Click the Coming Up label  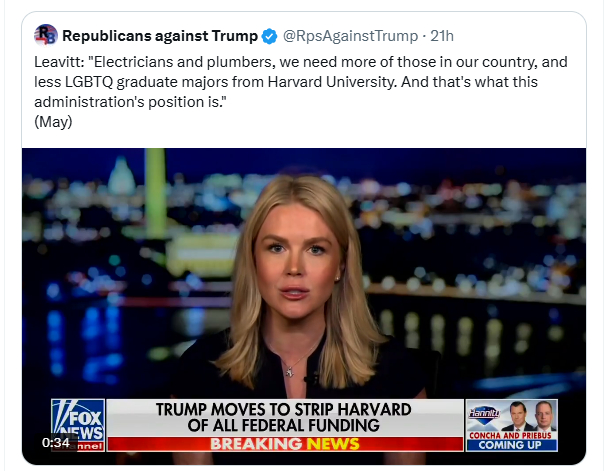[x=511, y=444]
